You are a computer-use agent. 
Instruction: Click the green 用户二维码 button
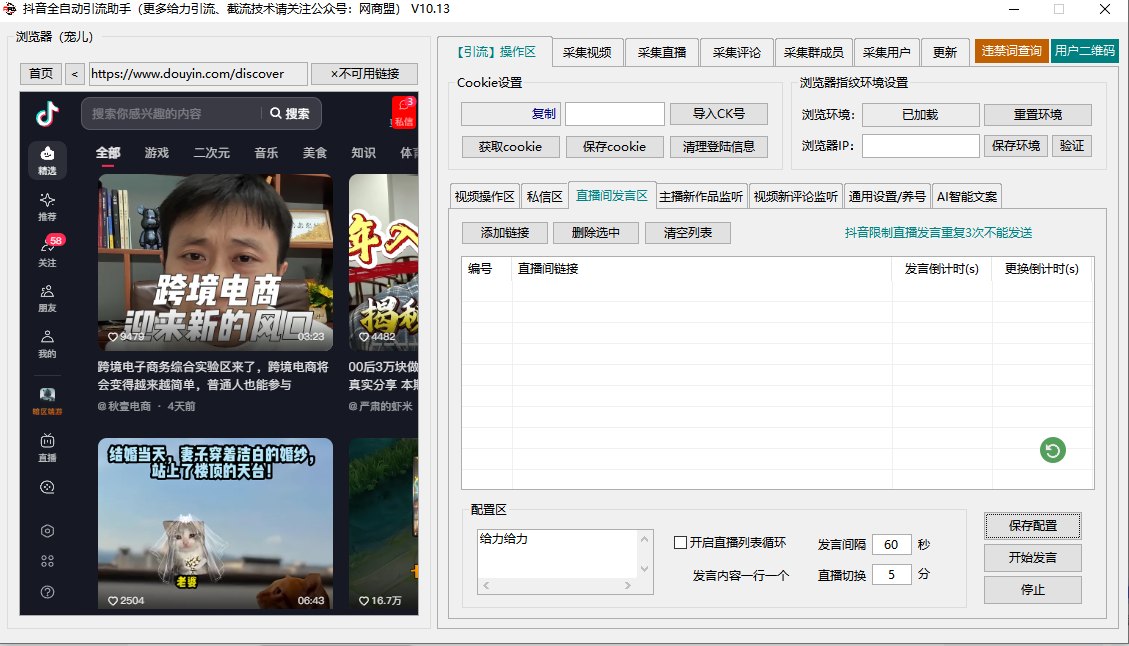click(x=1085, y=51)
